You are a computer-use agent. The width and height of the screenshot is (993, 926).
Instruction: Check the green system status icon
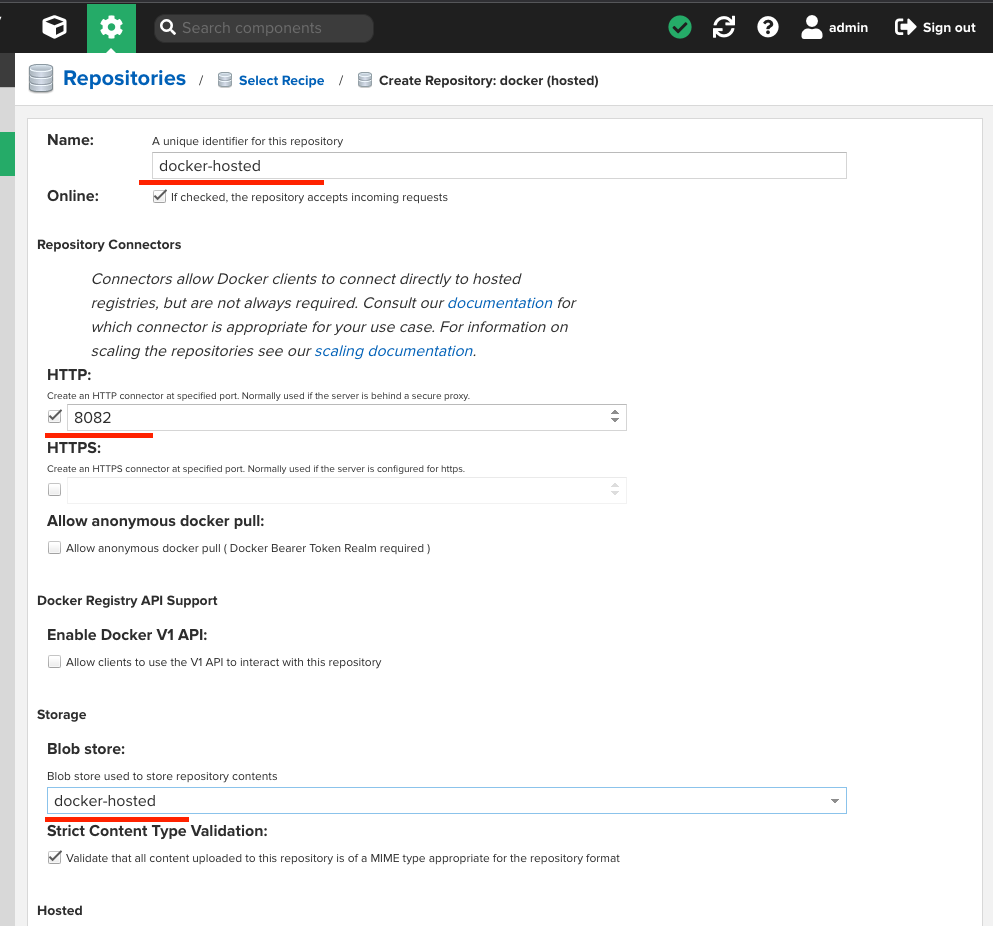[x=680, y=28]
